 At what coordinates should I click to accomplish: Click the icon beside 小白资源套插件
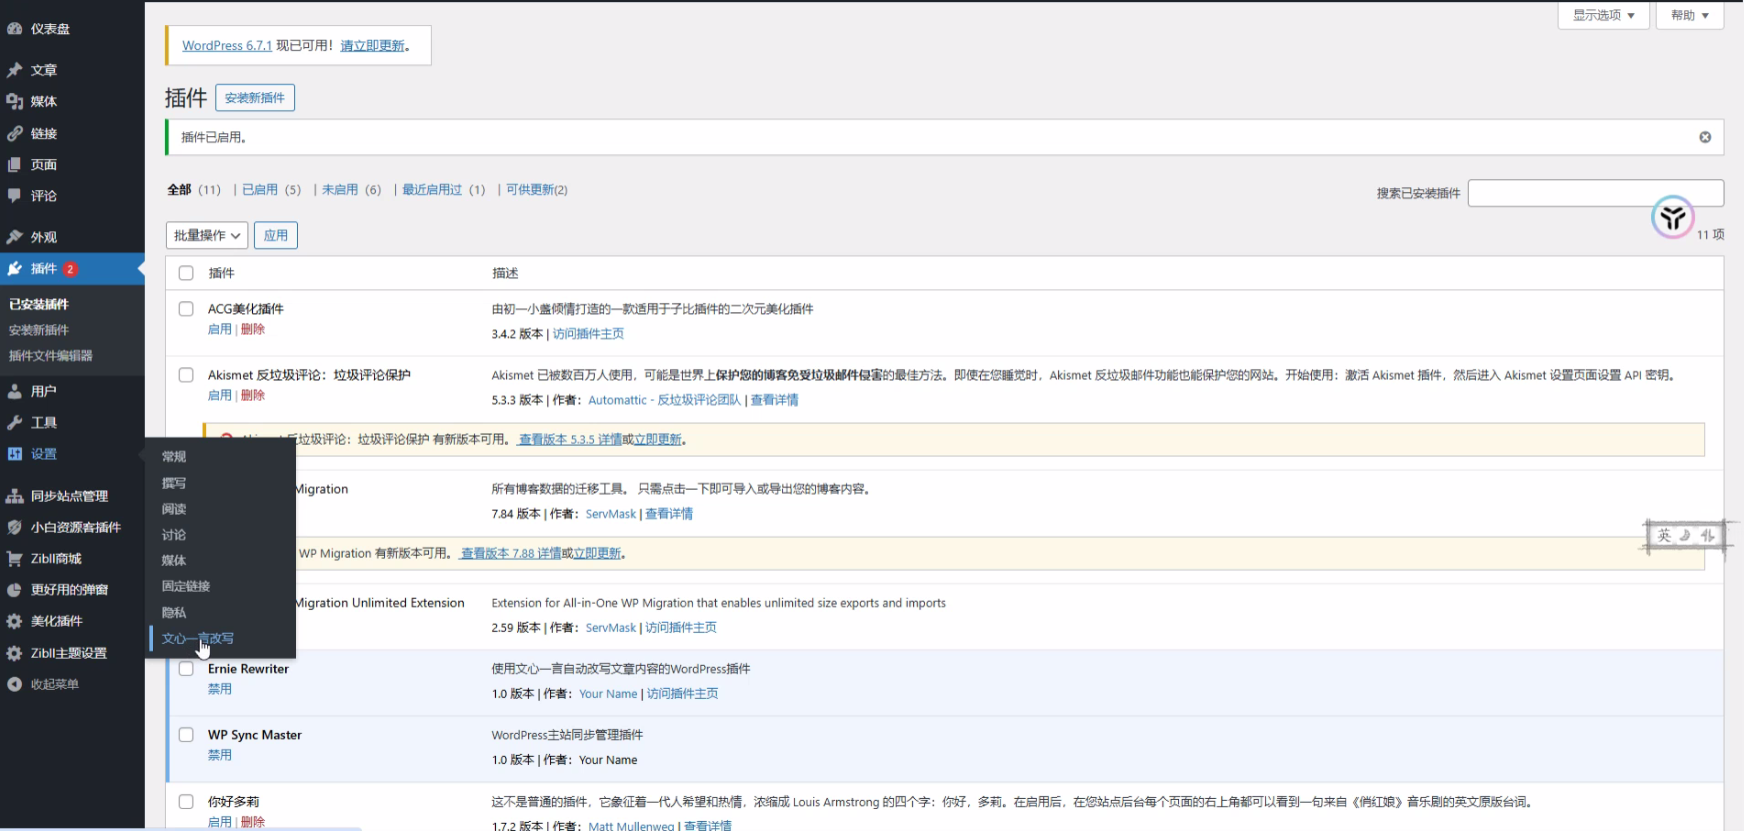point(15,527)
